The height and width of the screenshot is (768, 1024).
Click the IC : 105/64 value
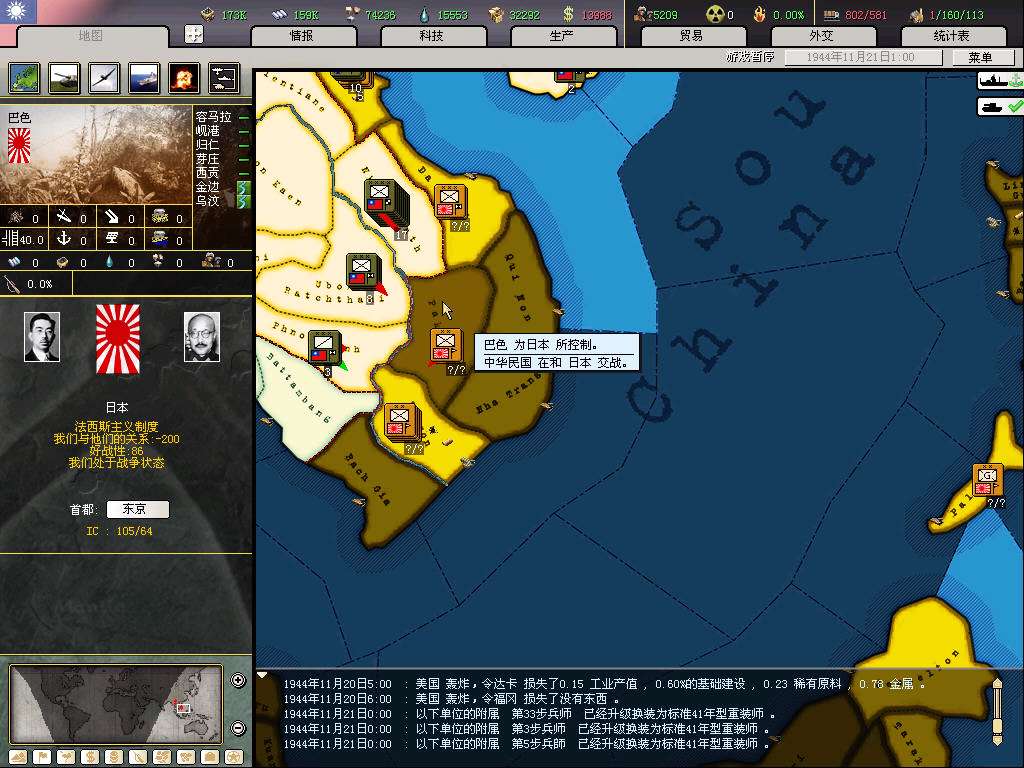pos(120,531)
